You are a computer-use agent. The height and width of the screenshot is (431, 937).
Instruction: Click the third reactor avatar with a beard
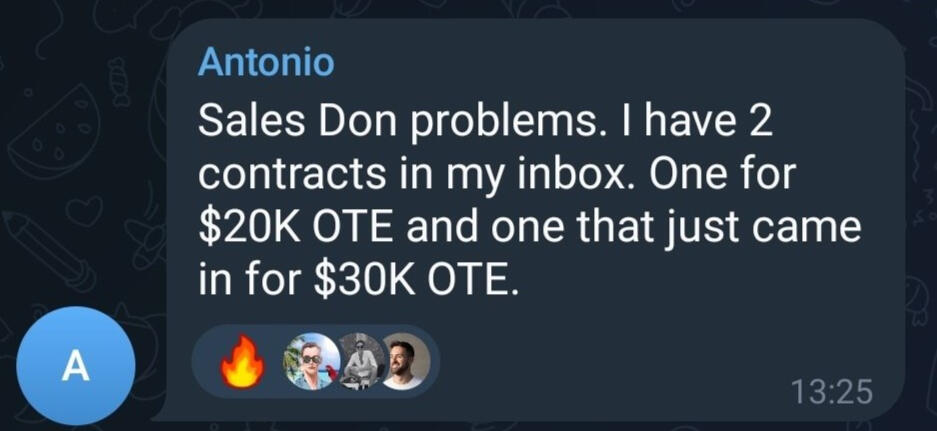click(405, 361)
